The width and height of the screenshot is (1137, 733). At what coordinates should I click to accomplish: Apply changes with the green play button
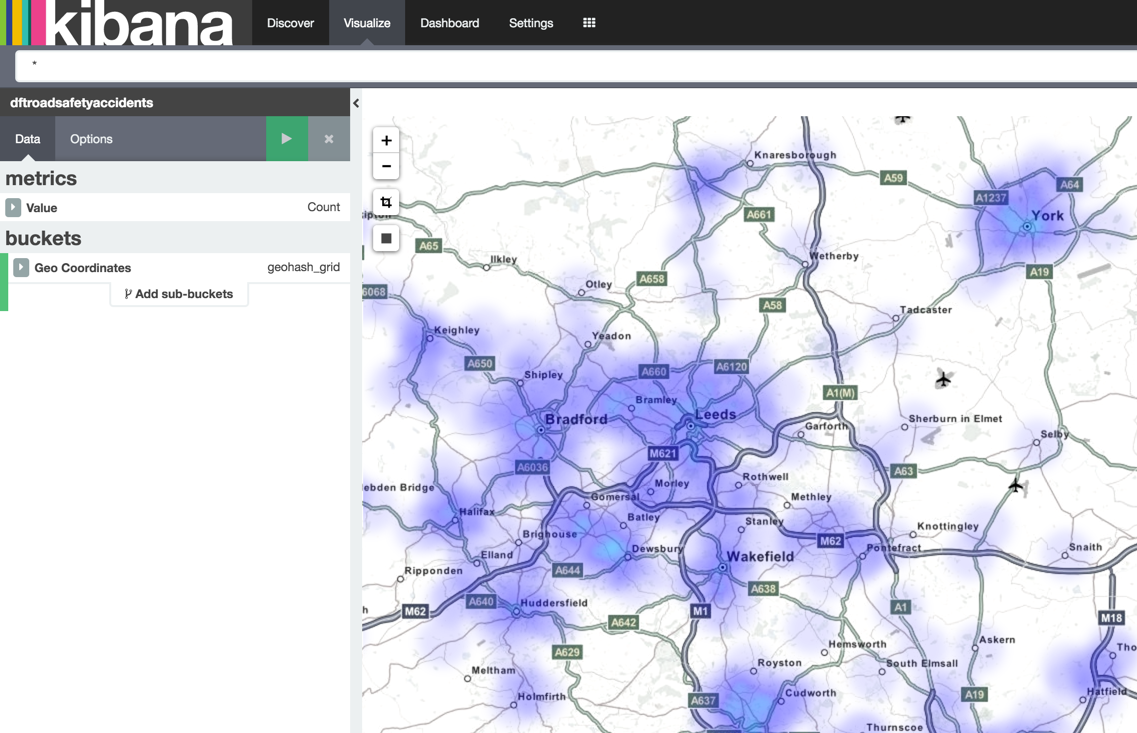[x=286, y=139]
